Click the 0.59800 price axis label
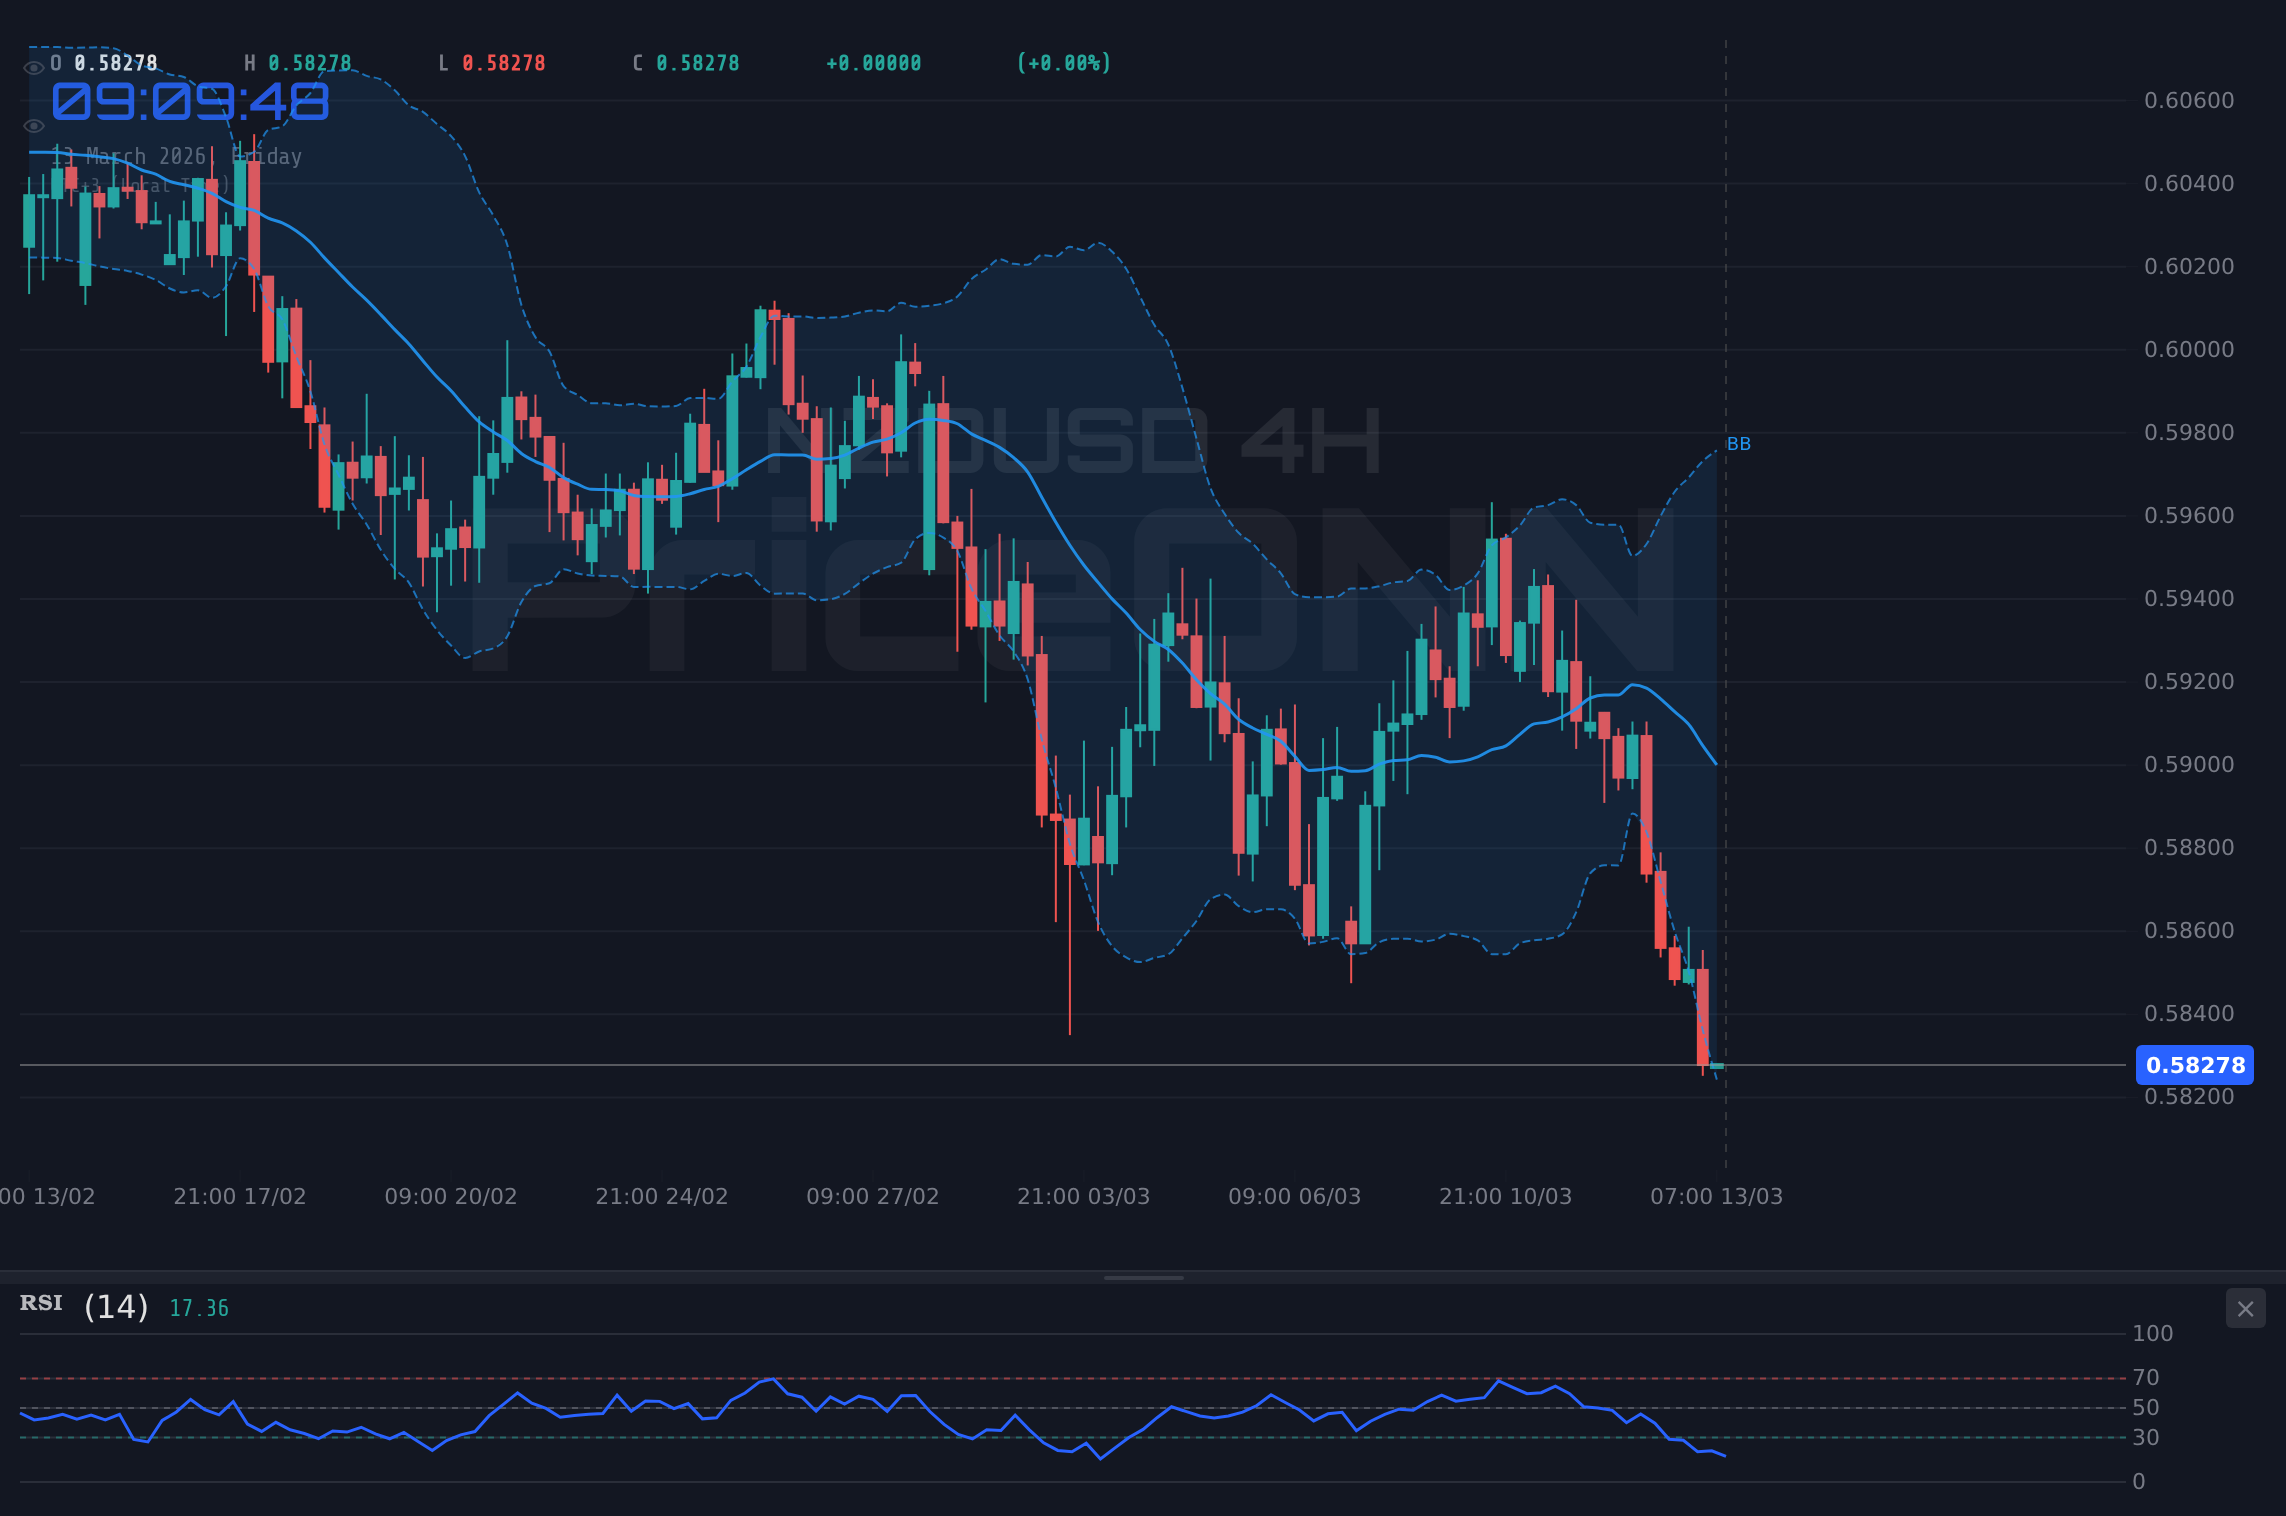2286x1516 pixels. click(x=2189, y=432)
